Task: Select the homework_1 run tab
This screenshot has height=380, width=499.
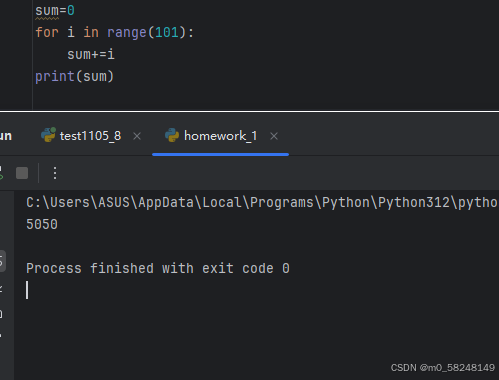Action: [220, 136]
